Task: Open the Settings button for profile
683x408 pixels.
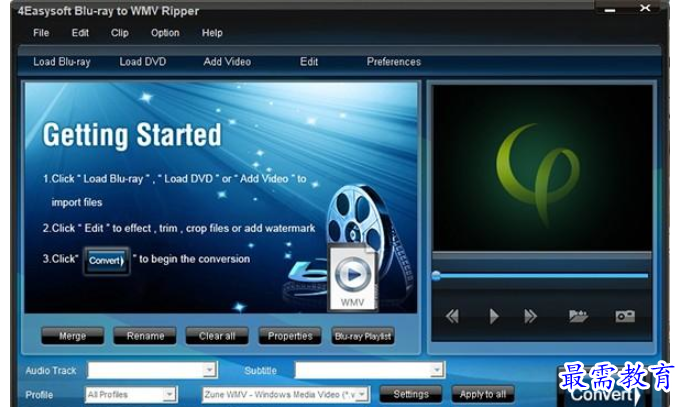Action: pos(411,394)
